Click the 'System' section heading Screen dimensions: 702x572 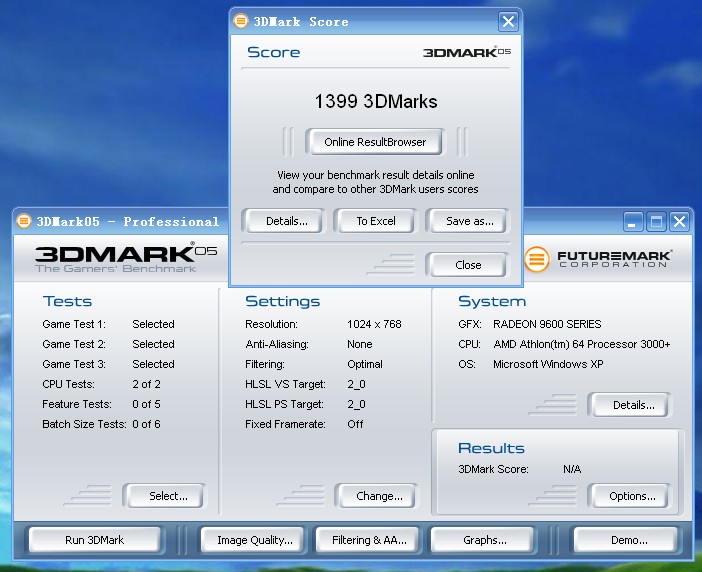click(x=492, y=301)
